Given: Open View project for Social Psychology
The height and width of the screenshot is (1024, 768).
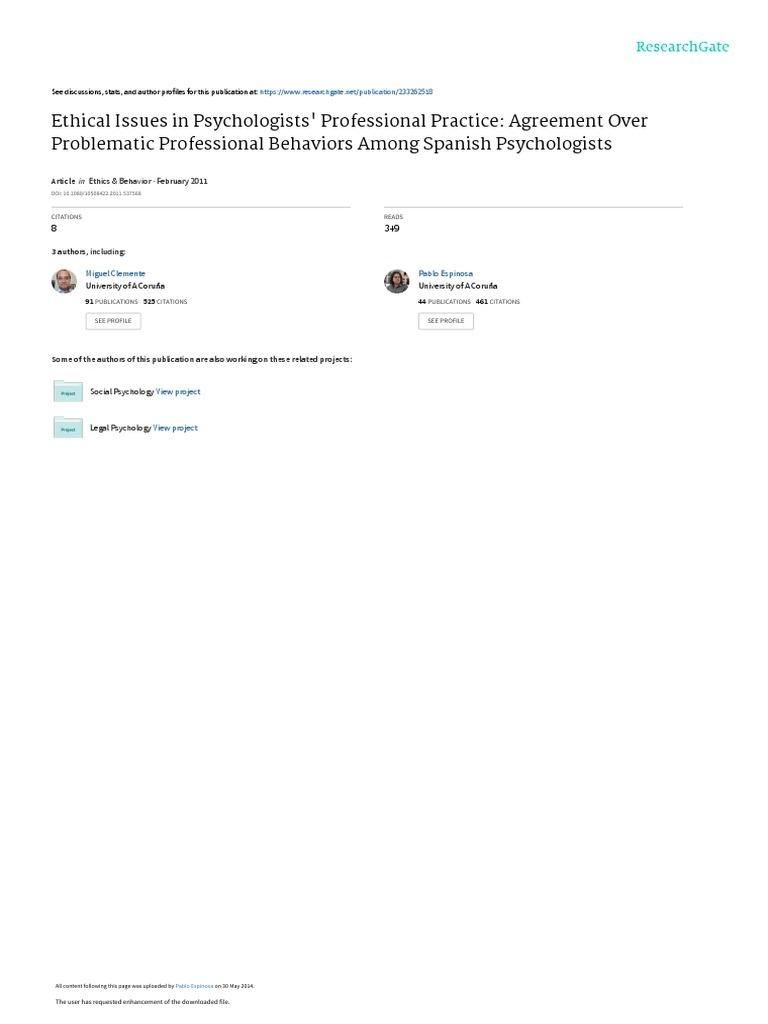Looking at the screenshot, I should click(178, 392).
